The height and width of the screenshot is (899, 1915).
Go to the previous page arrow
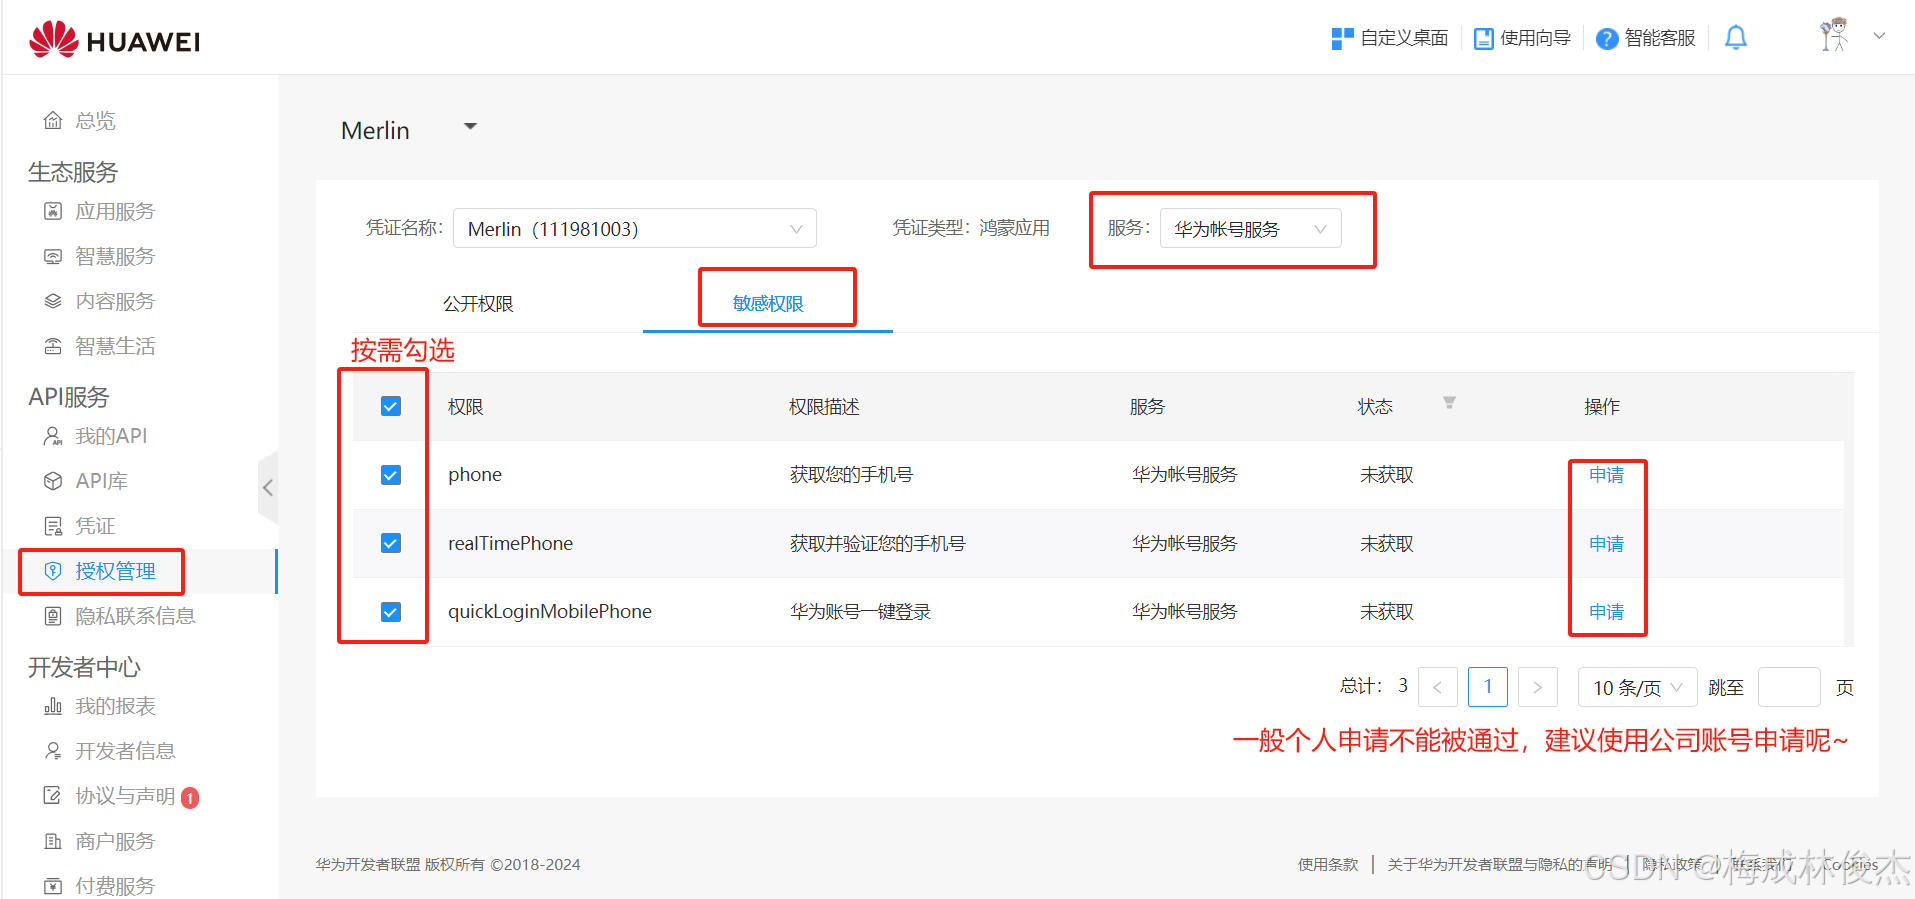pos(1437,687)
